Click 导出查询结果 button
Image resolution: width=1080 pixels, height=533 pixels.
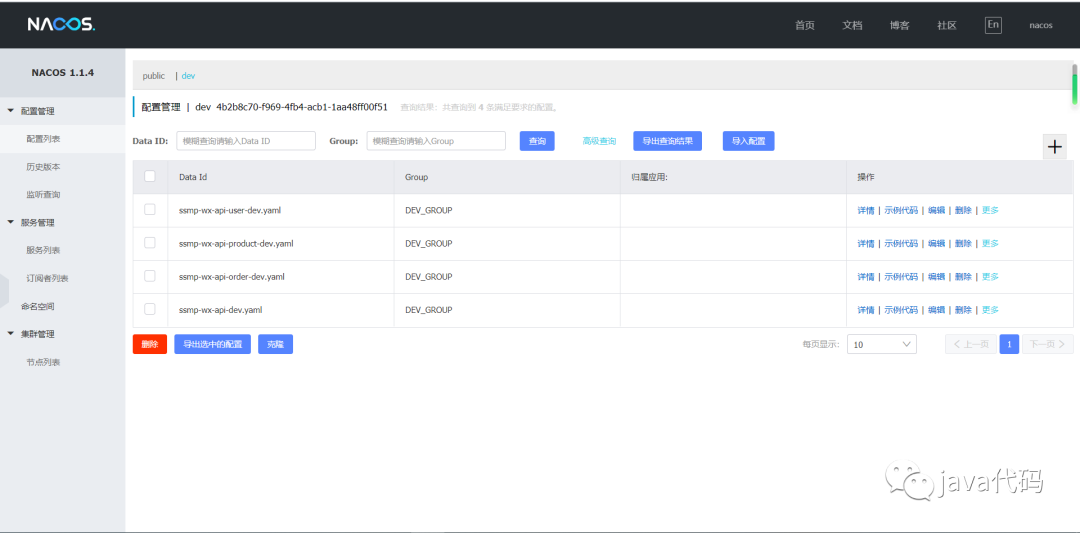tap(667, 141)
